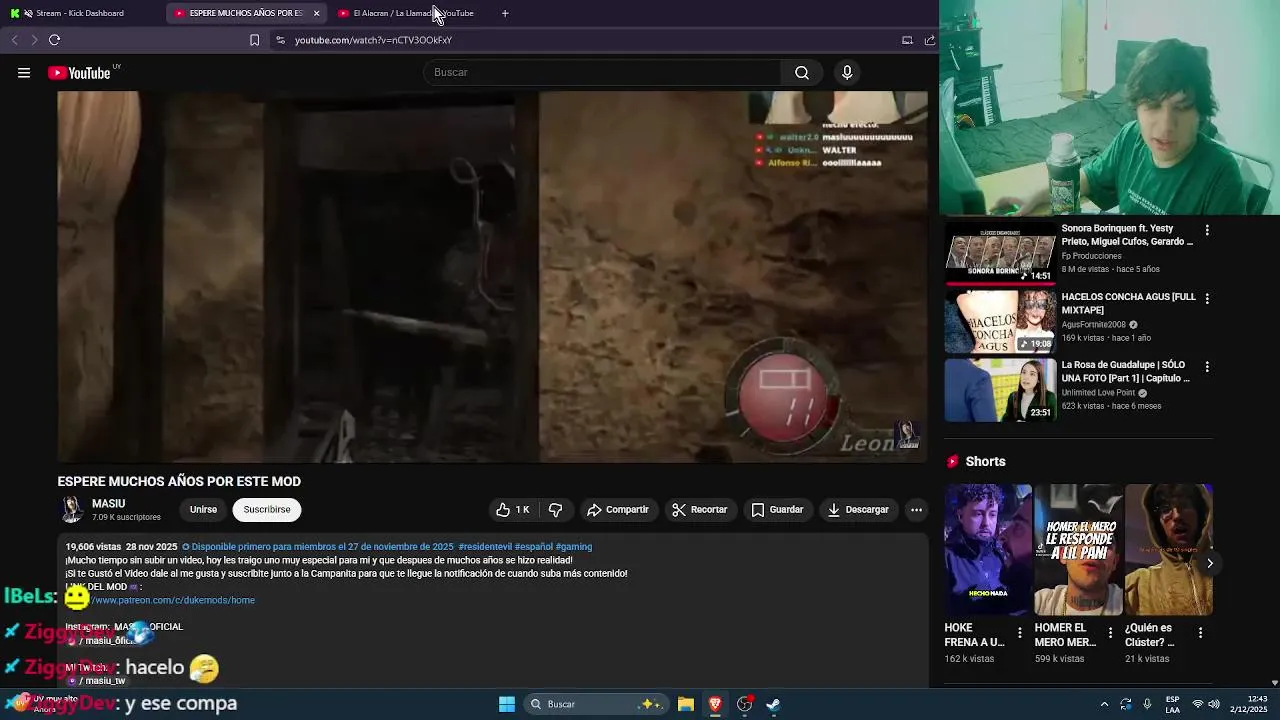The image size is (1280, 720).
Task: Open Wi-Fi network tray icon
Action: coord(1198,704)
